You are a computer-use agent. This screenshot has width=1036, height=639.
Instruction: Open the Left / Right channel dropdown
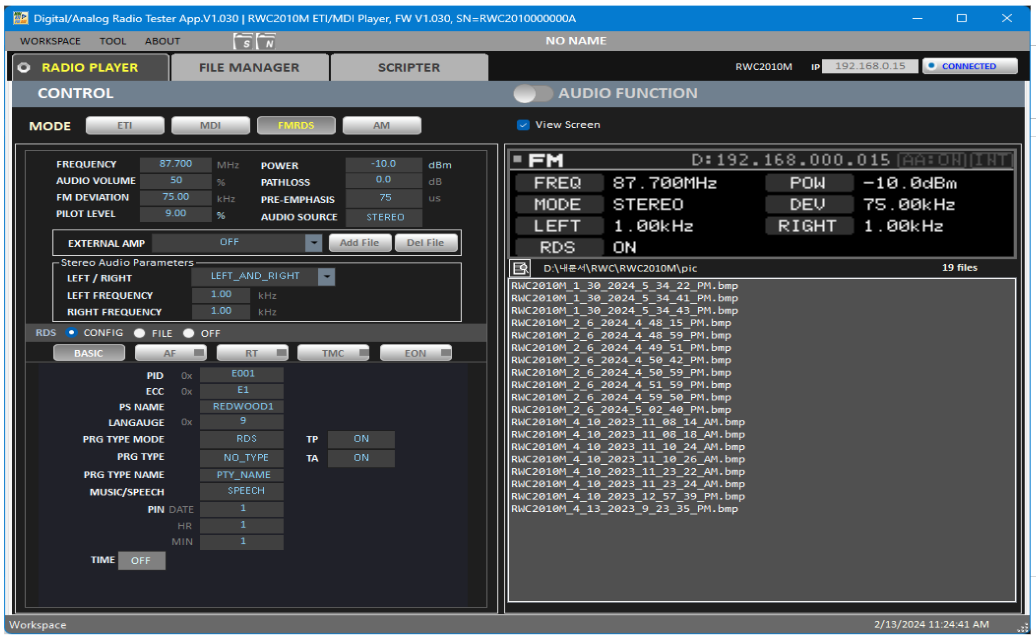pyautogui.click(x=327, y=276)
